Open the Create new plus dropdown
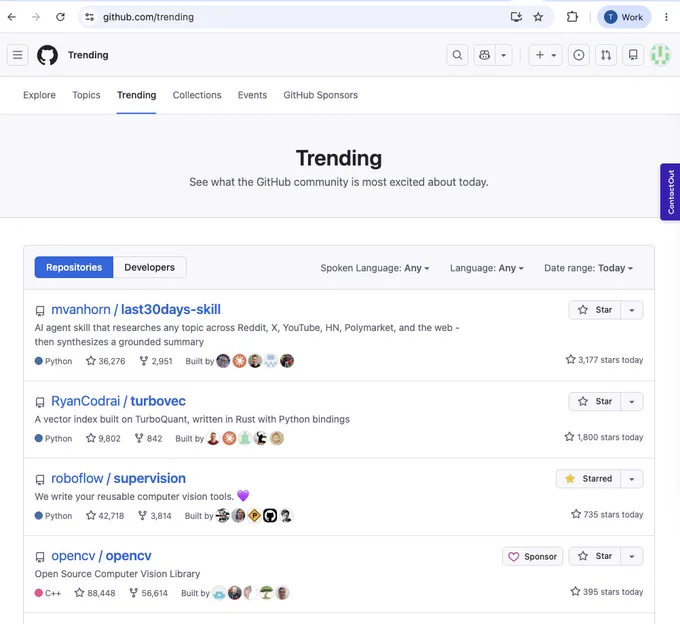Screen dimensions: 680x624 546,55
